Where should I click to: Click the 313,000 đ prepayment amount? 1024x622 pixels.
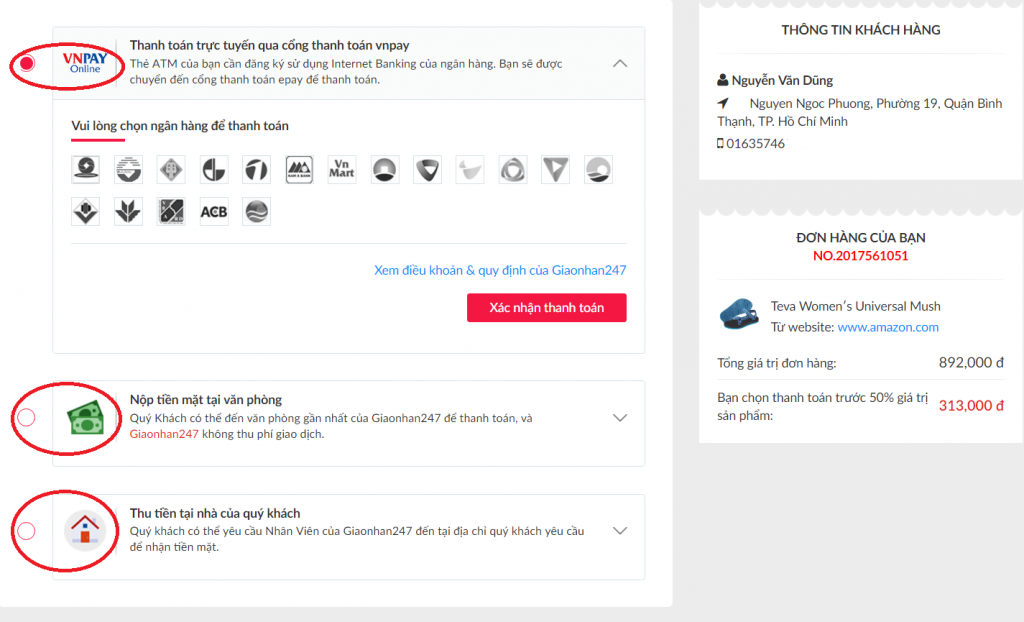click(x=971, y=406)
